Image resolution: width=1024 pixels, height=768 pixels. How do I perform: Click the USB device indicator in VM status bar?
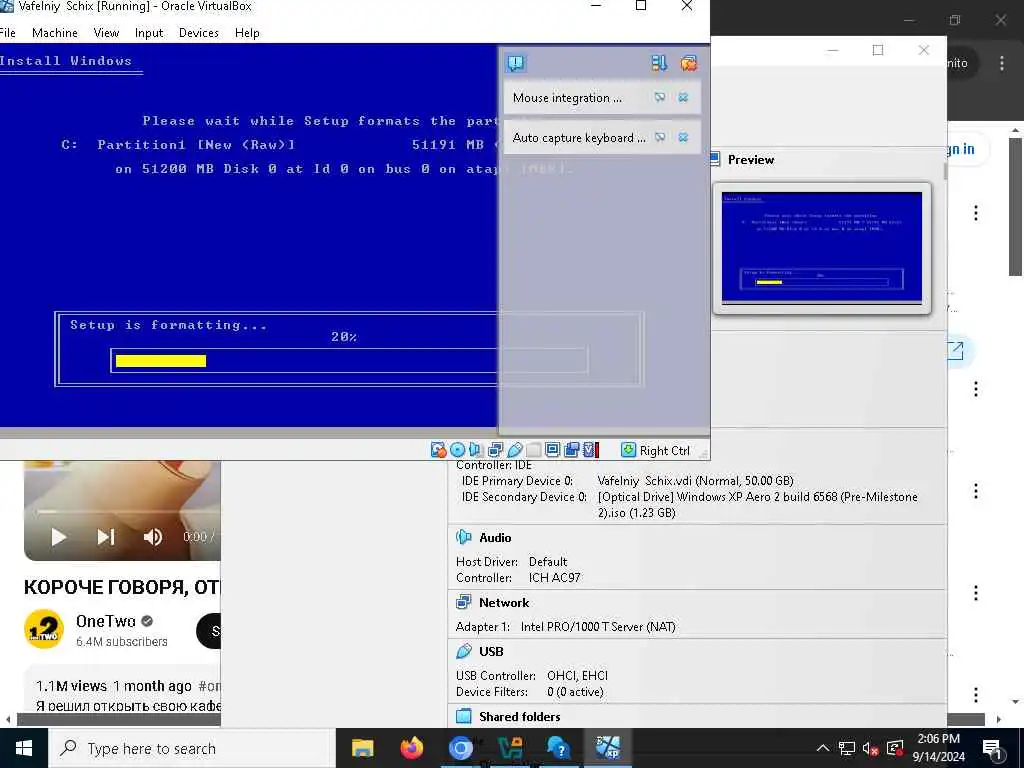point(515,450)
